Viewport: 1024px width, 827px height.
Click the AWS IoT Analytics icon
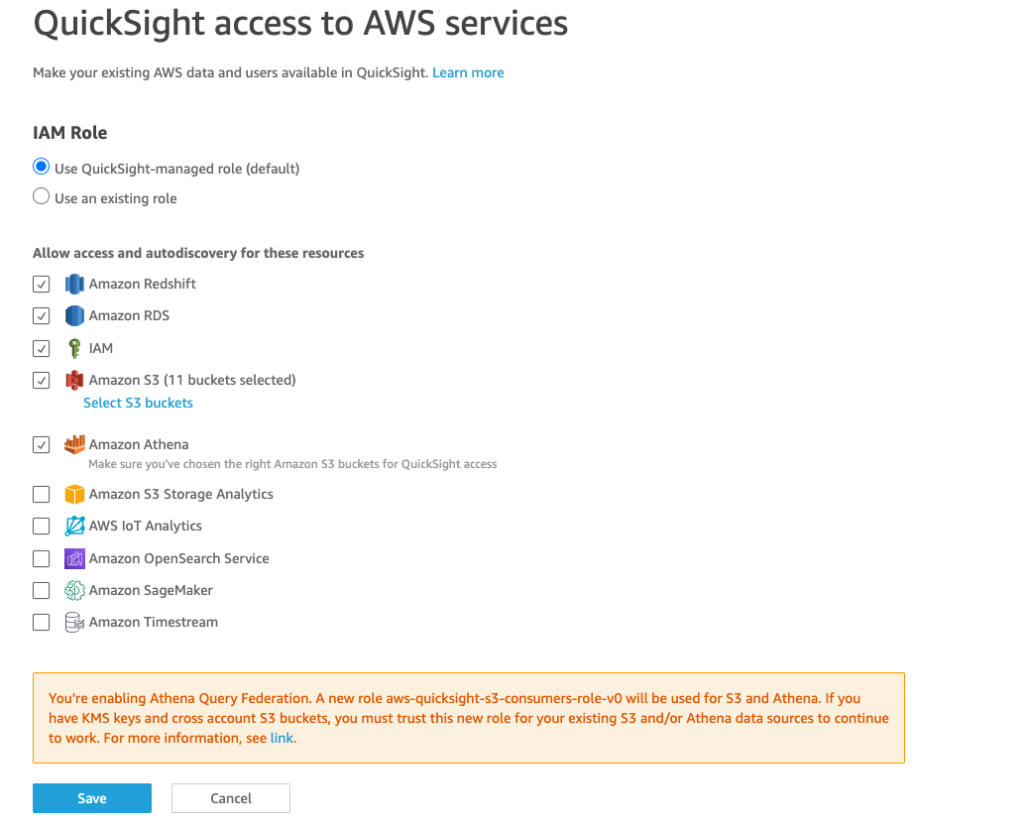pos(73,526)
